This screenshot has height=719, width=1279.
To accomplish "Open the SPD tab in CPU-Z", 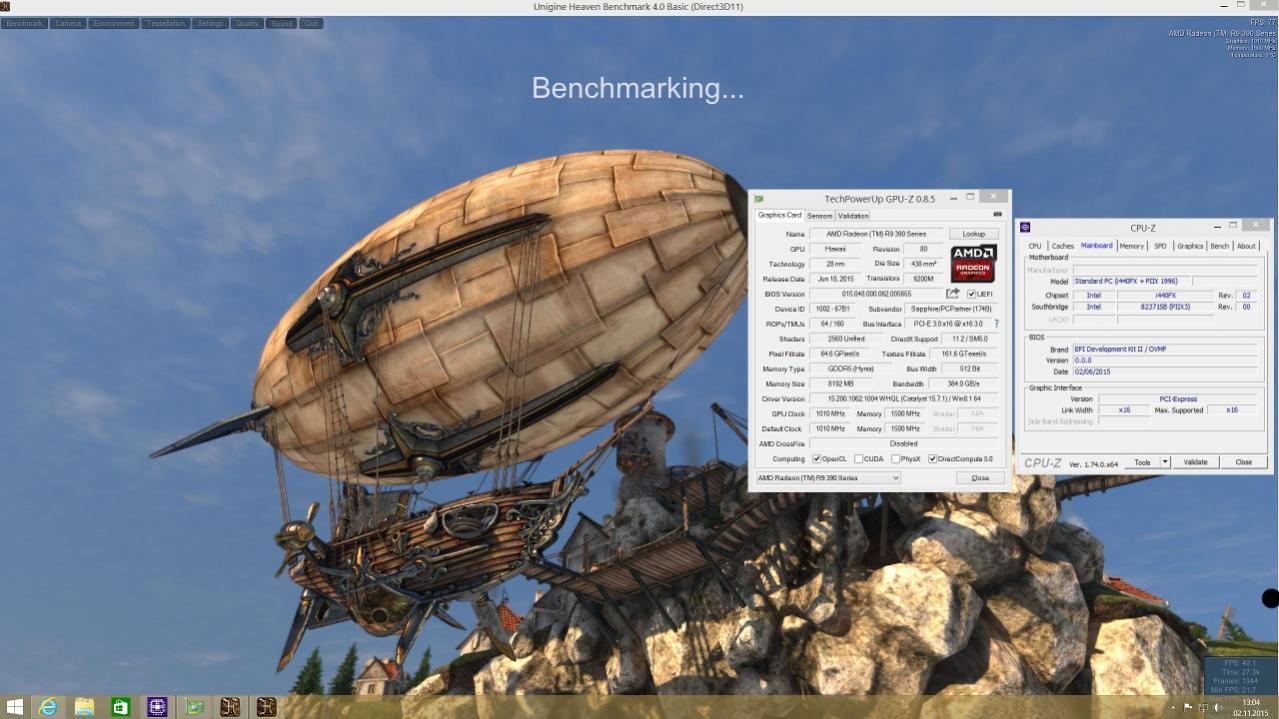I will (1160, 246).
